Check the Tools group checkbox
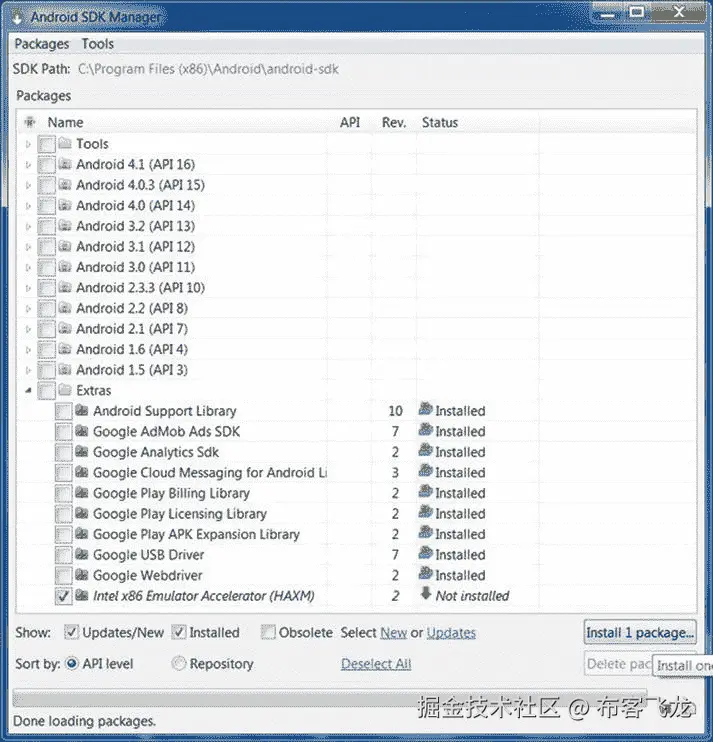Image resolution: width=713 pixels, height=742 pixels. [46, 144]
